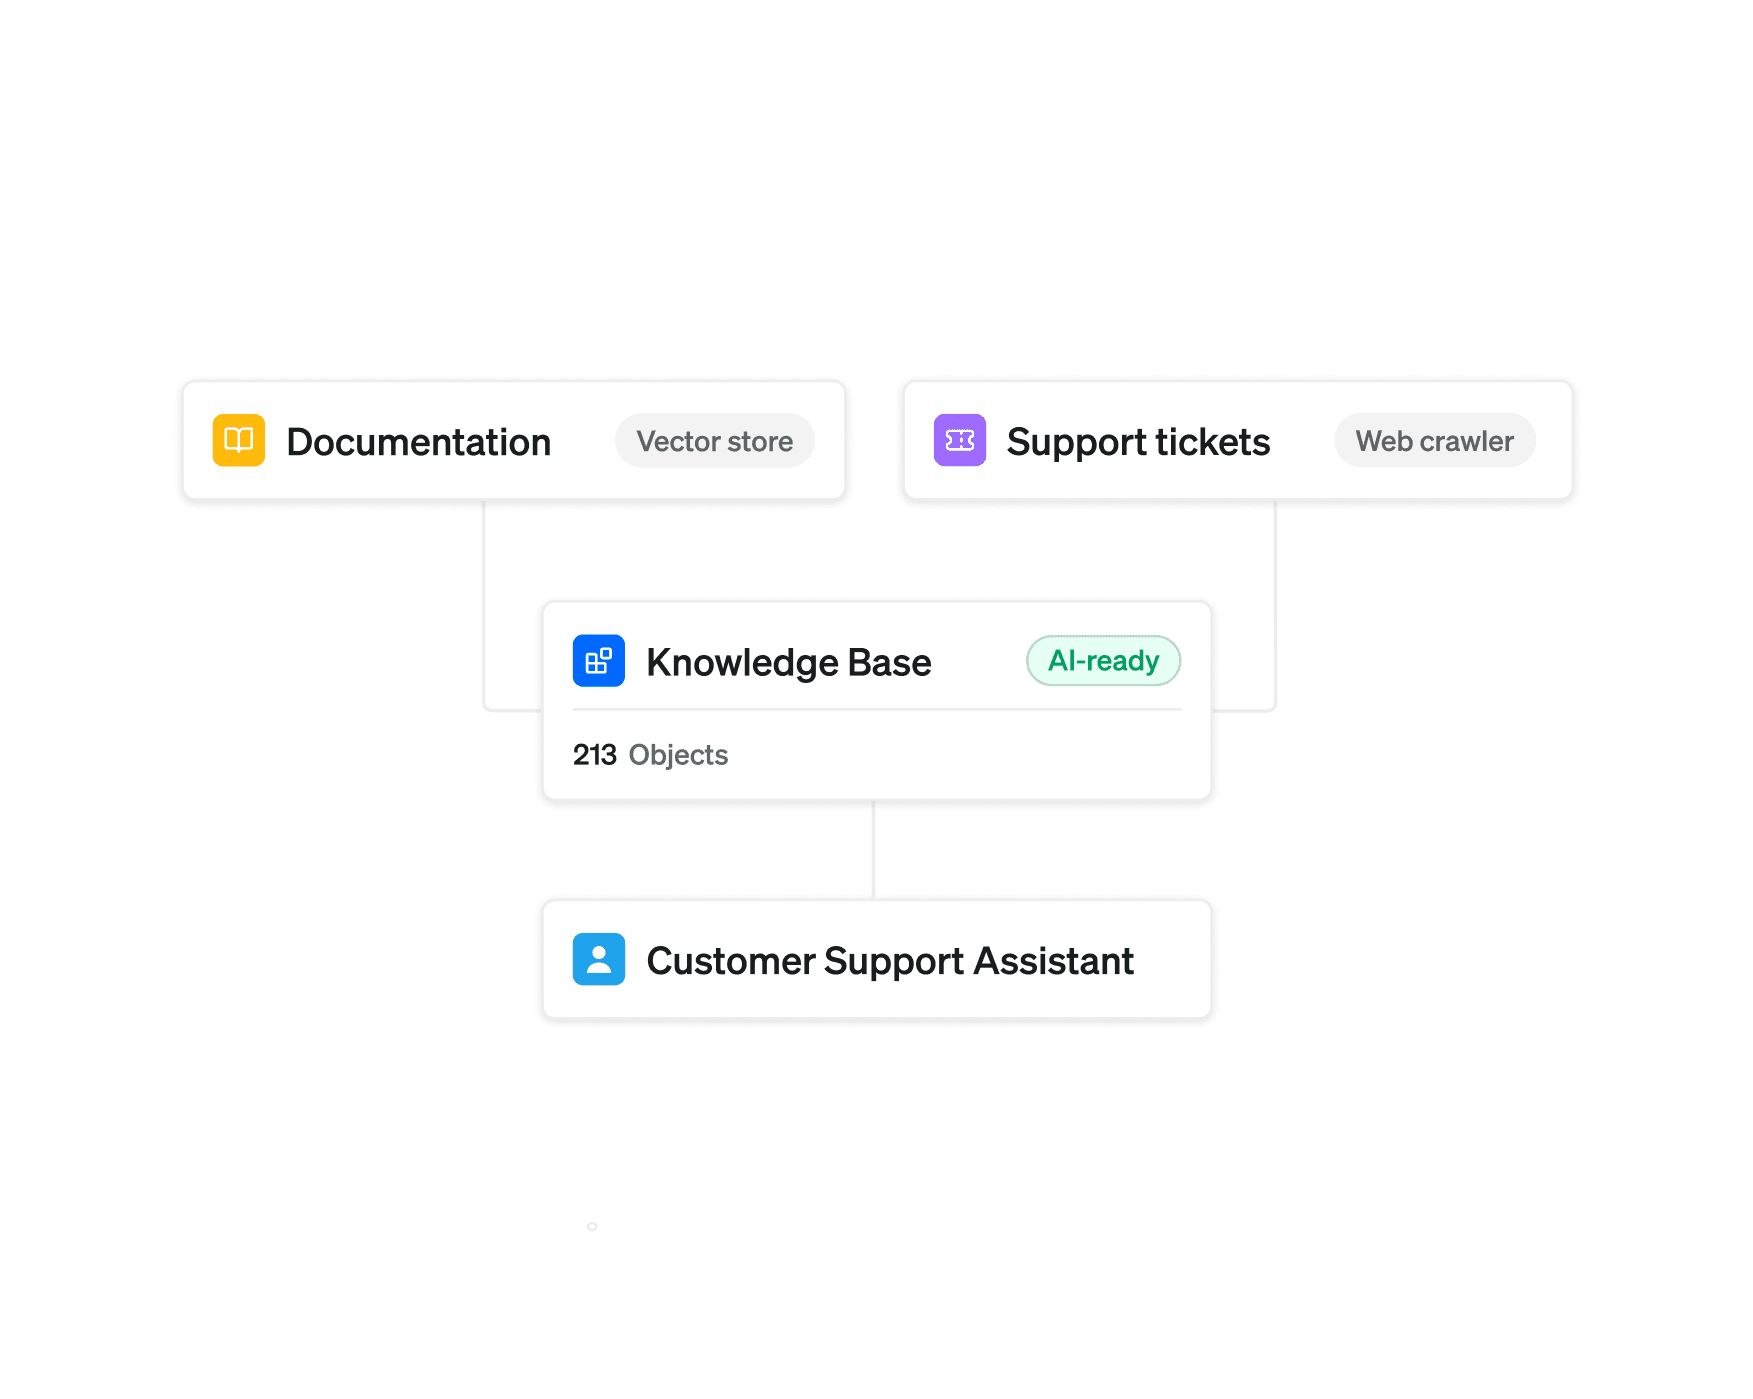Click the 213 count number
Screen dimensions: 1753x1399
(594, 755)
